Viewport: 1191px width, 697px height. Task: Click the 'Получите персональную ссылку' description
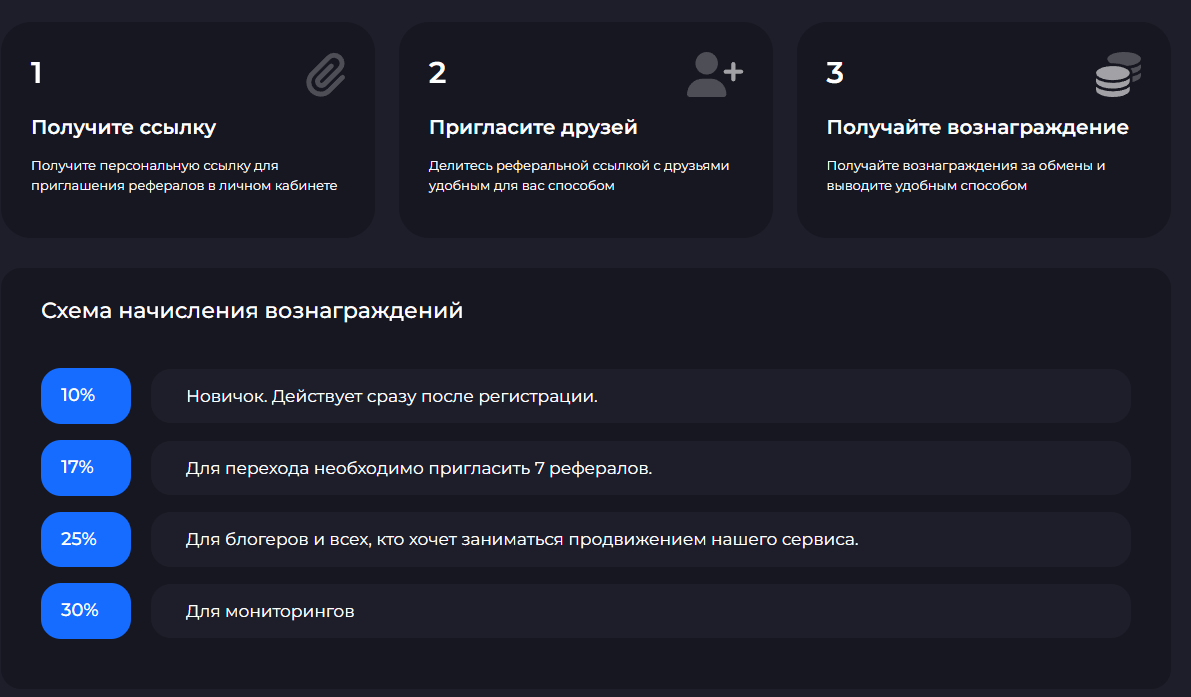click(x=185, y=175)
